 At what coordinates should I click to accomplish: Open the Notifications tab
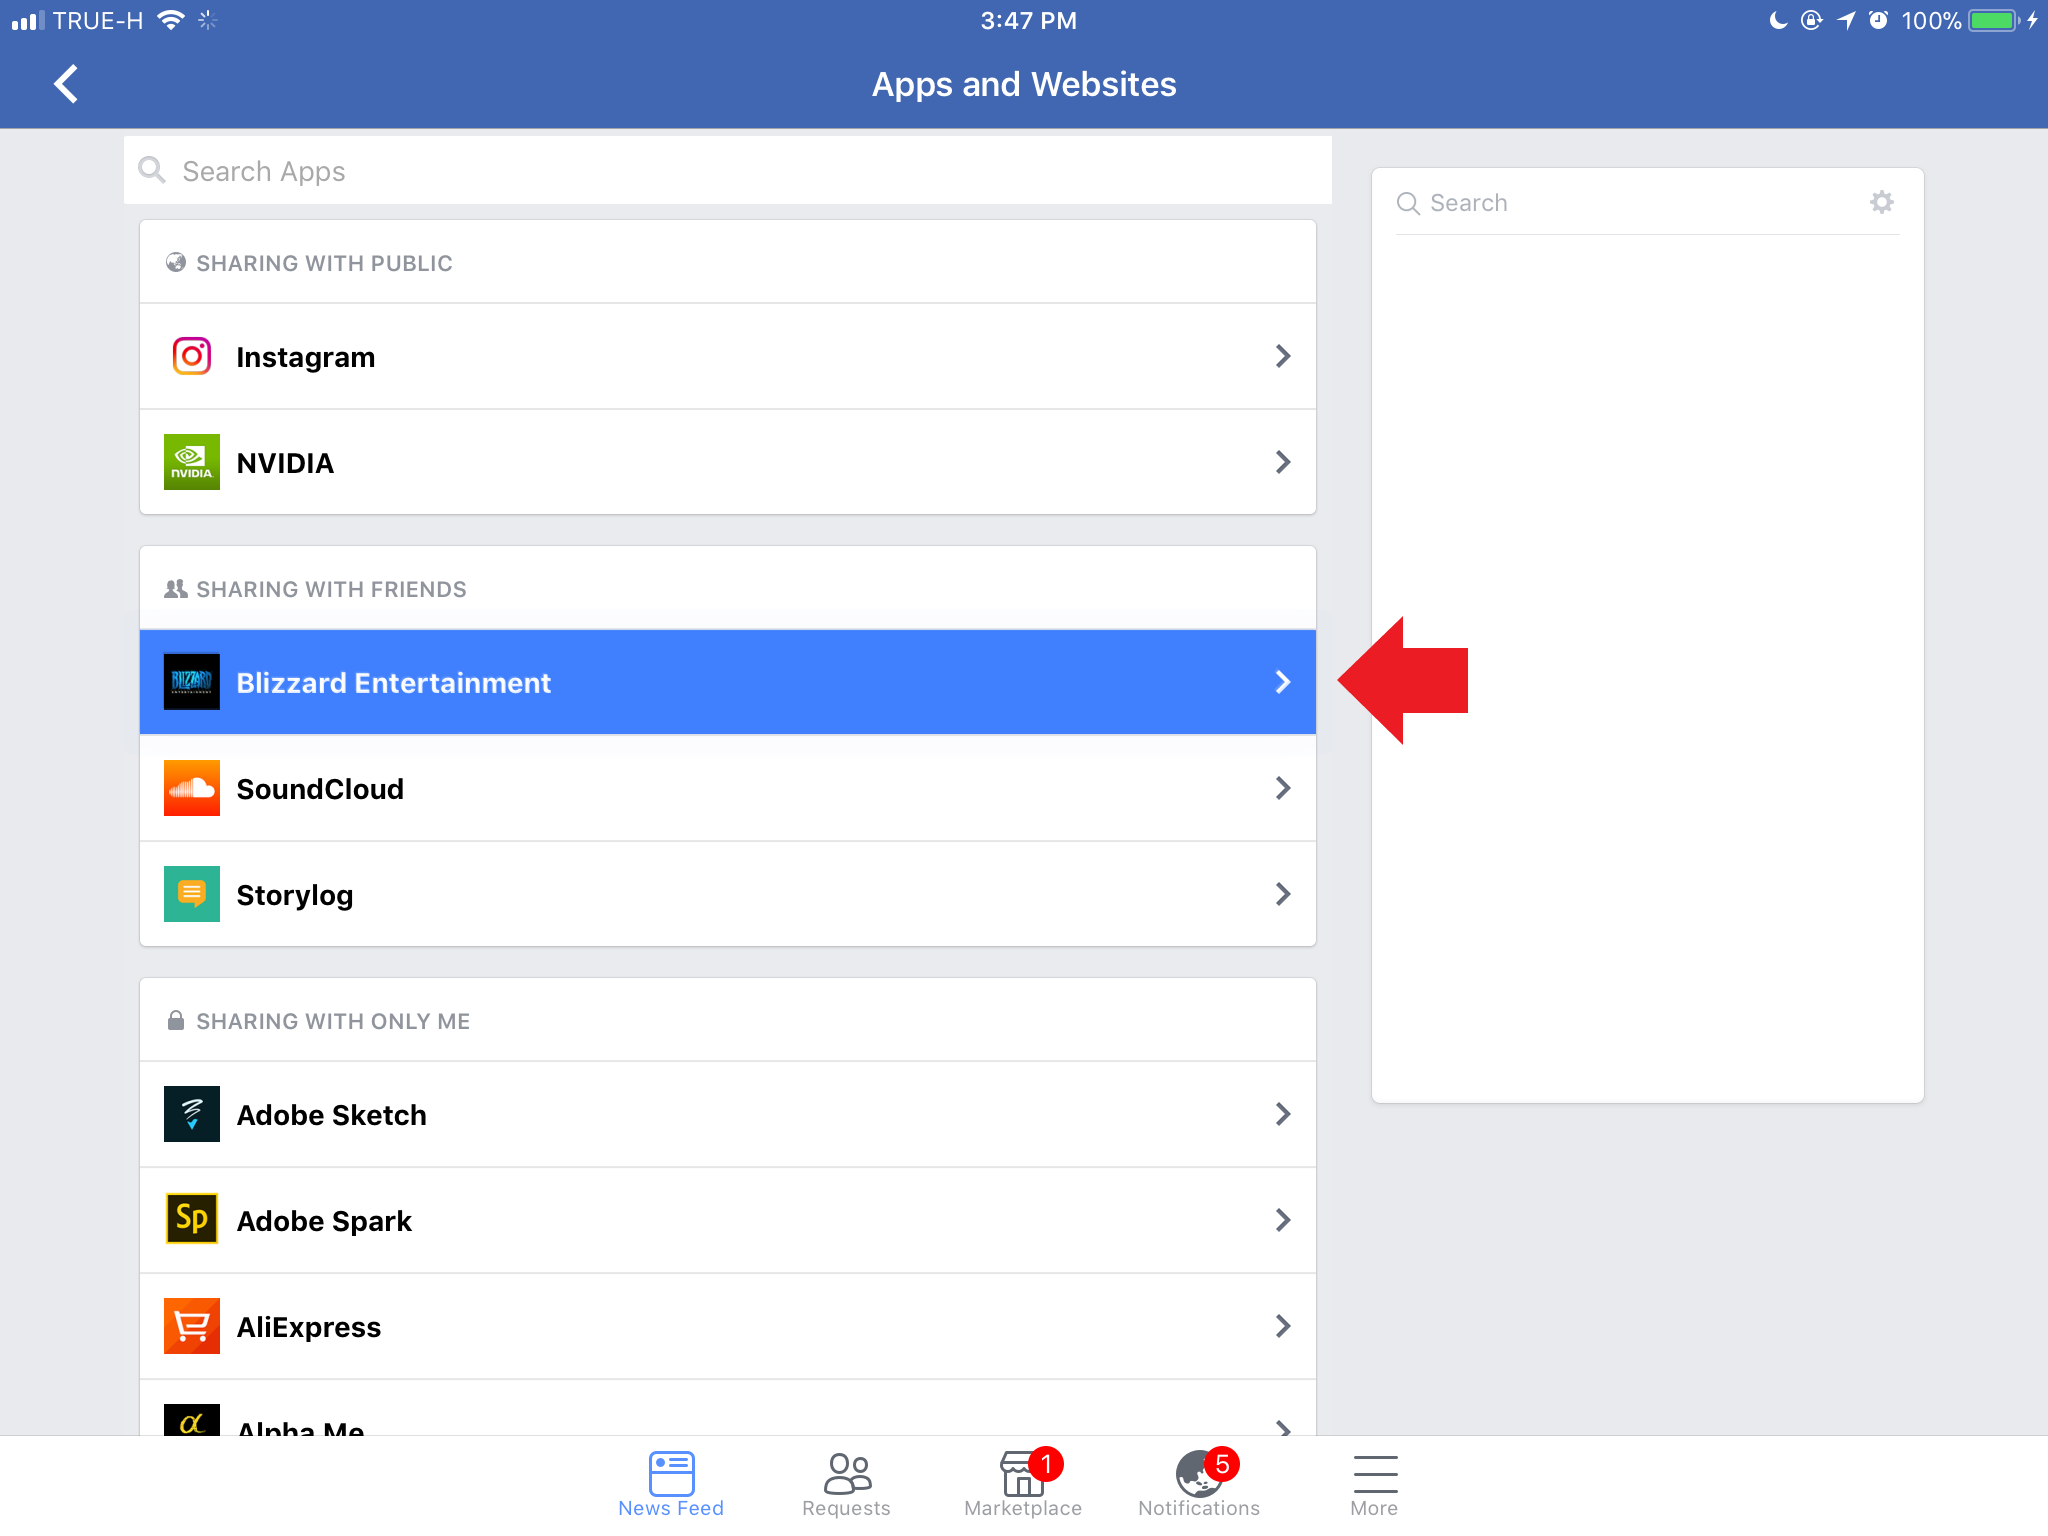(x=1198, y=1484)
